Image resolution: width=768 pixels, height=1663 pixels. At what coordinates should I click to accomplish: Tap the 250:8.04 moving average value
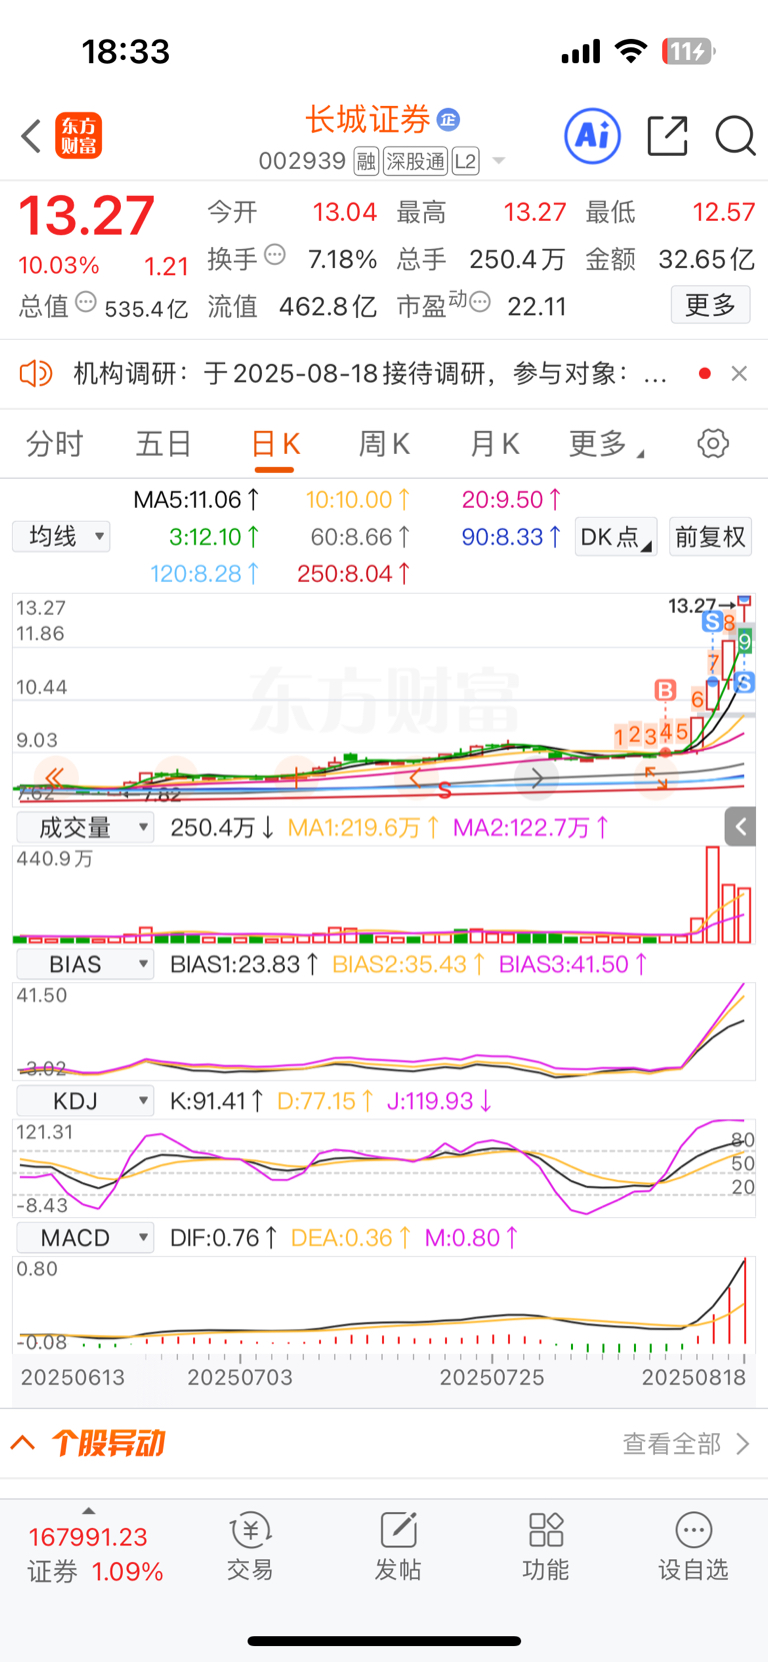tap(354, 573)
